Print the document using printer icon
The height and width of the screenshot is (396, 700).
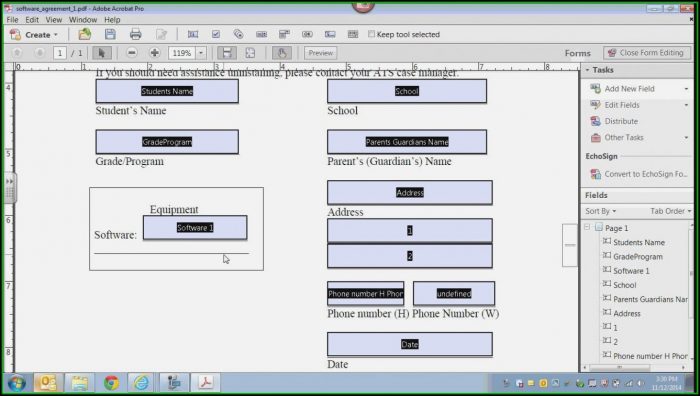pos(135,34)
